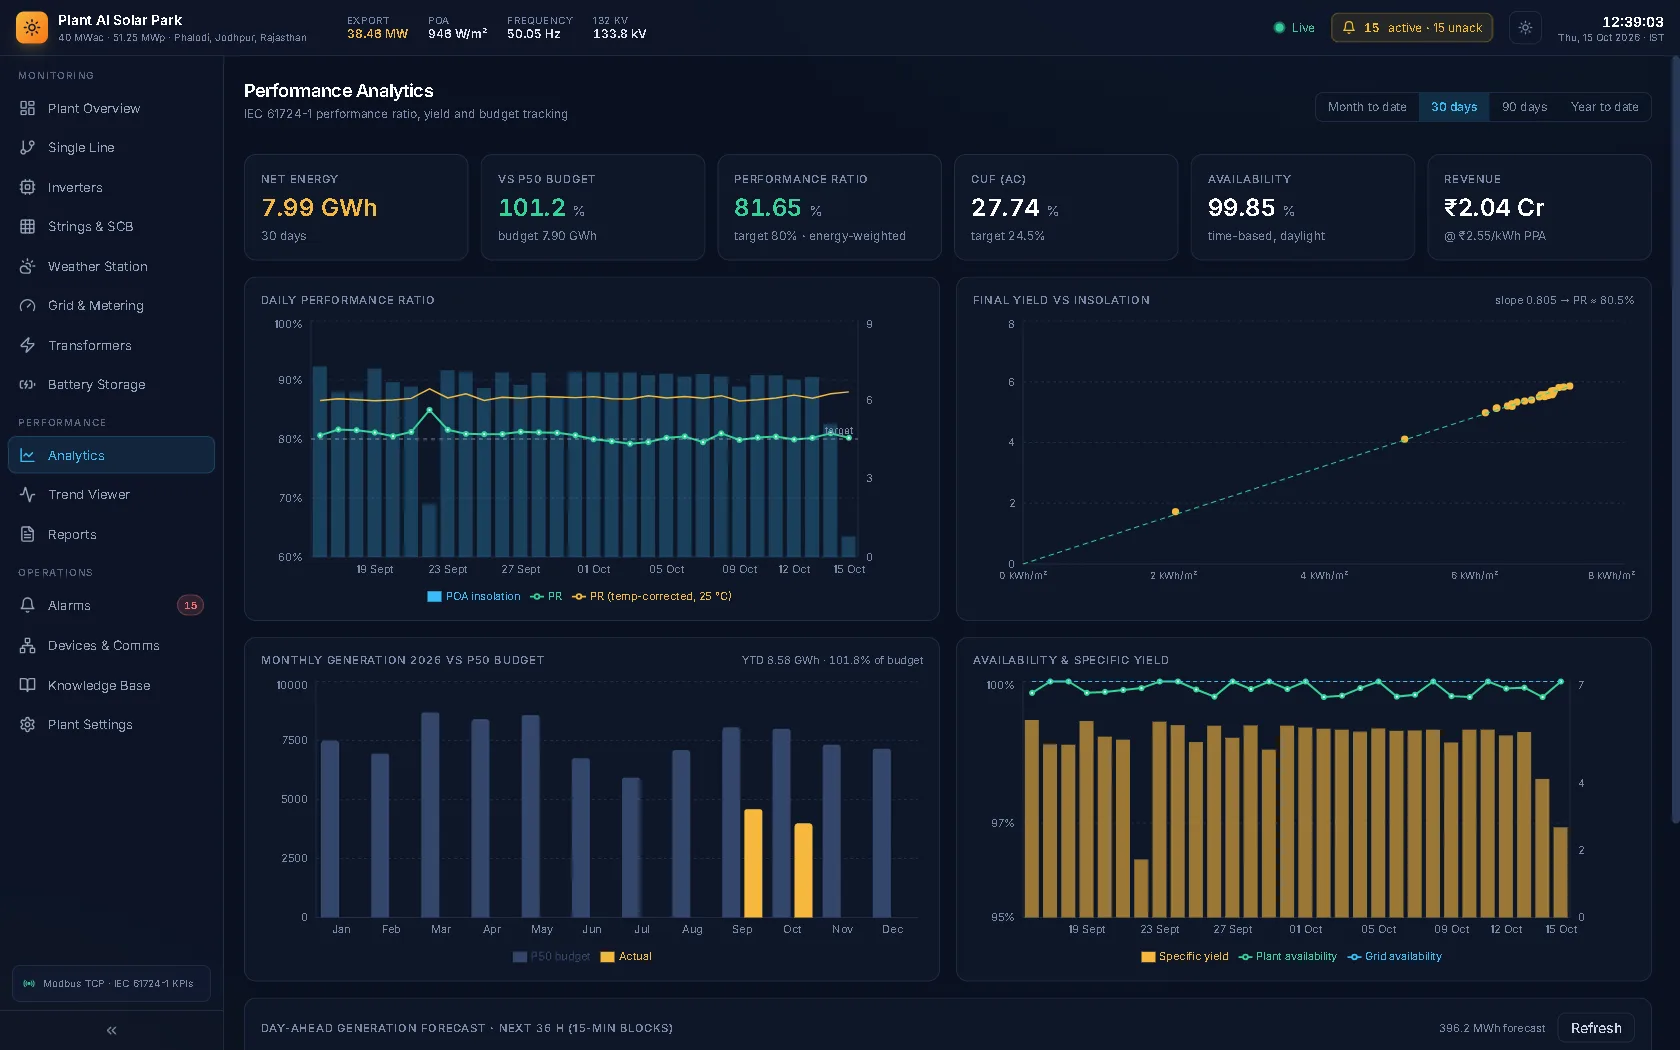This screenshot has width=1680, height=1050.
Task: Toggle Specific yield legend entry
Action: [x=1185, y=957]
